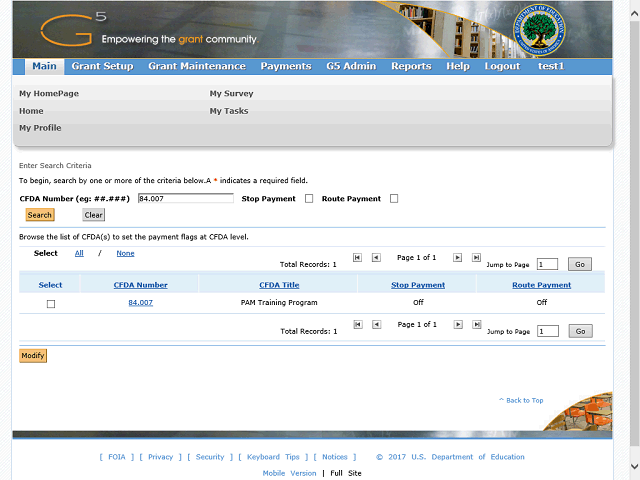This screenshot has height=480, width=640.
Task: Click Go button in bottom pager
Action: pos(581,331)
